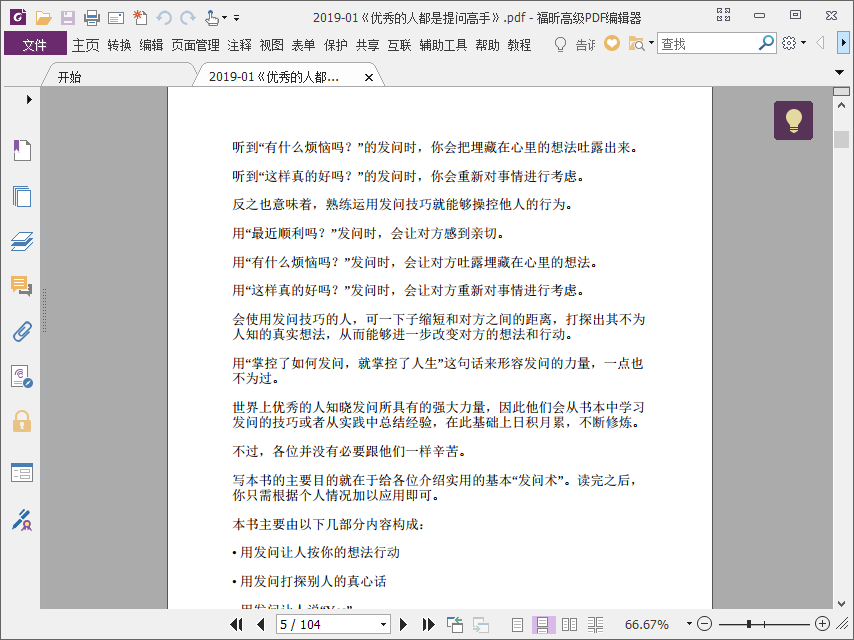Open the 帮助 tab
The image size is (854, 640).
pyautogui.click(x=487, y=45)
